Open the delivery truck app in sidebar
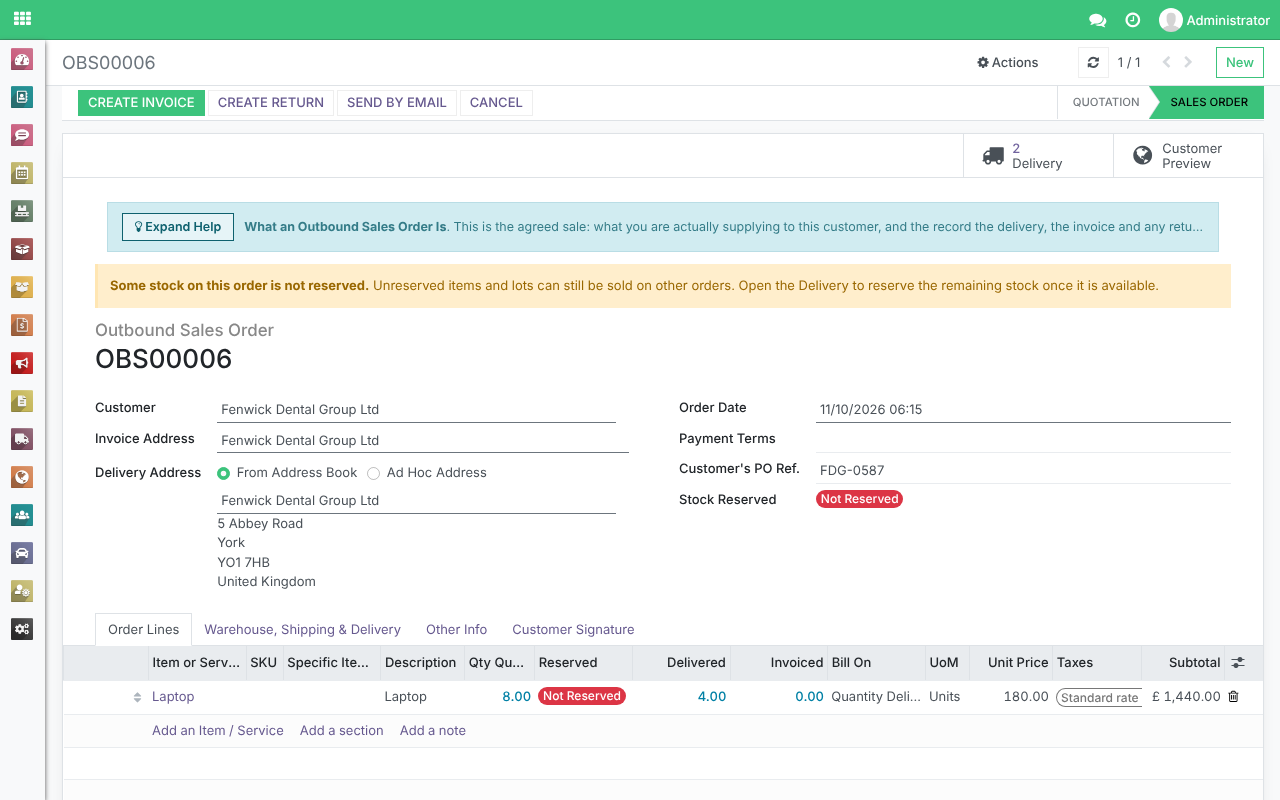The height and width of the screenshot is (800, 1280). [22, 439]
